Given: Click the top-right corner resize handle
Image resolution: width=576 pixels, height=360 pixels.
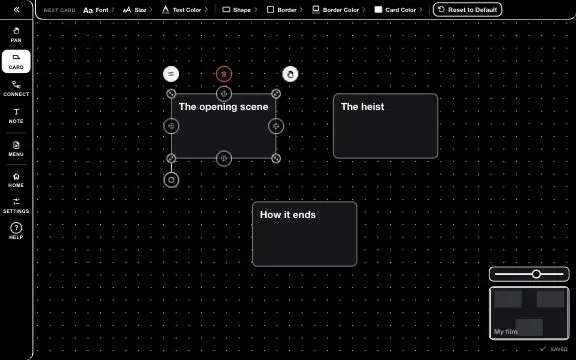Looking at the screenshot, I should (276, 94).
